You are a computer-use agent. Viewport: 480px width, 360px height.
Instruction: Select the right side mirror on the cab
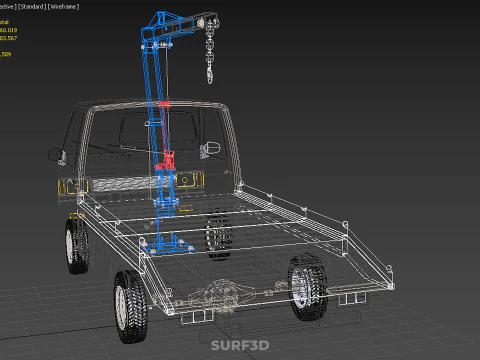coord(210,149)
